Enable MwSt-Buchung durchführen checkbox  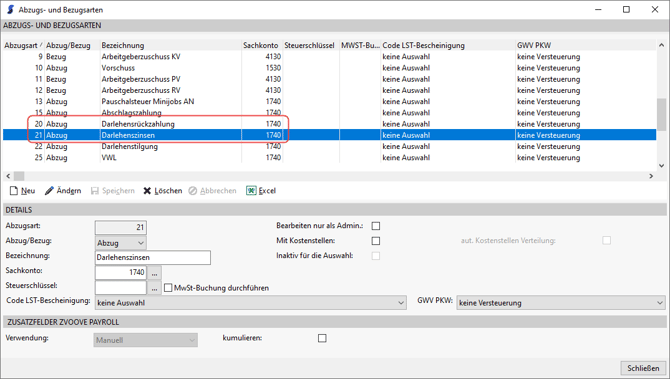point(168,288)
